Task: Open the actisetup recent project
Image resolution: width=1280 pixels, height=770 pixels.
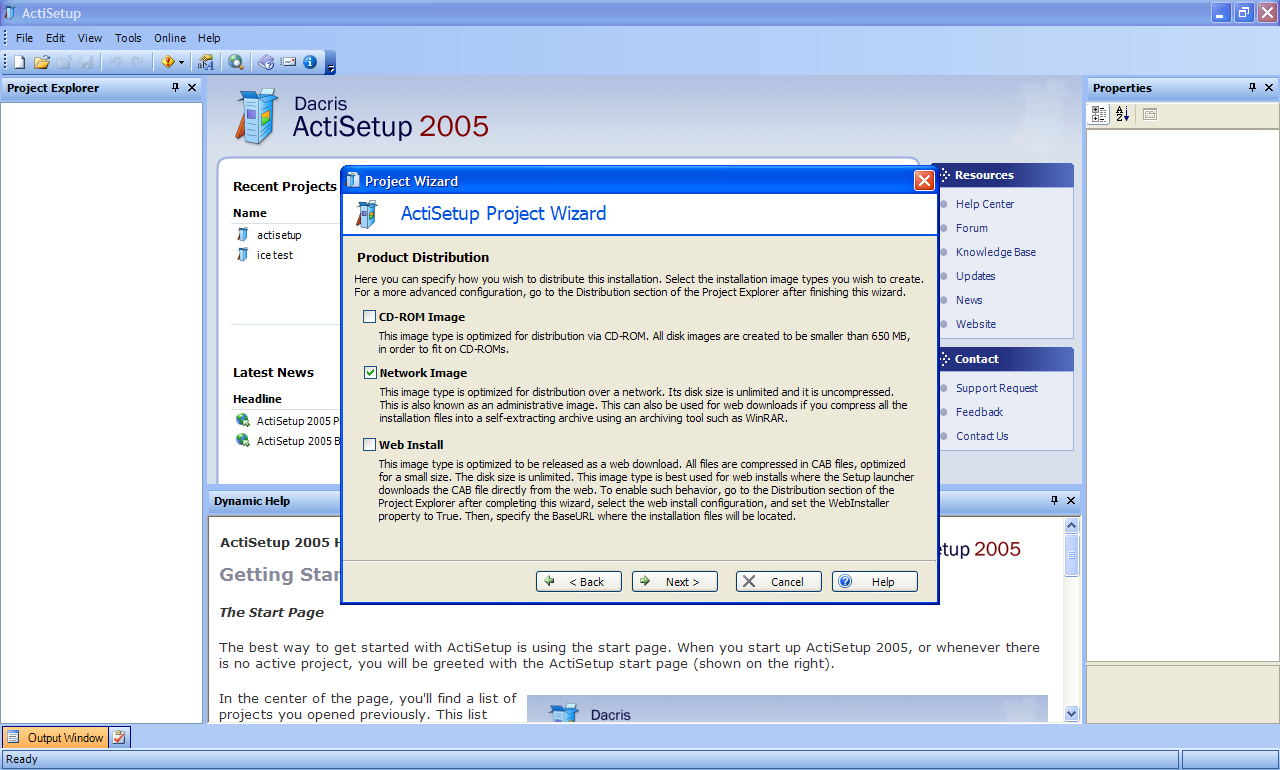Action: coord(279,235)
